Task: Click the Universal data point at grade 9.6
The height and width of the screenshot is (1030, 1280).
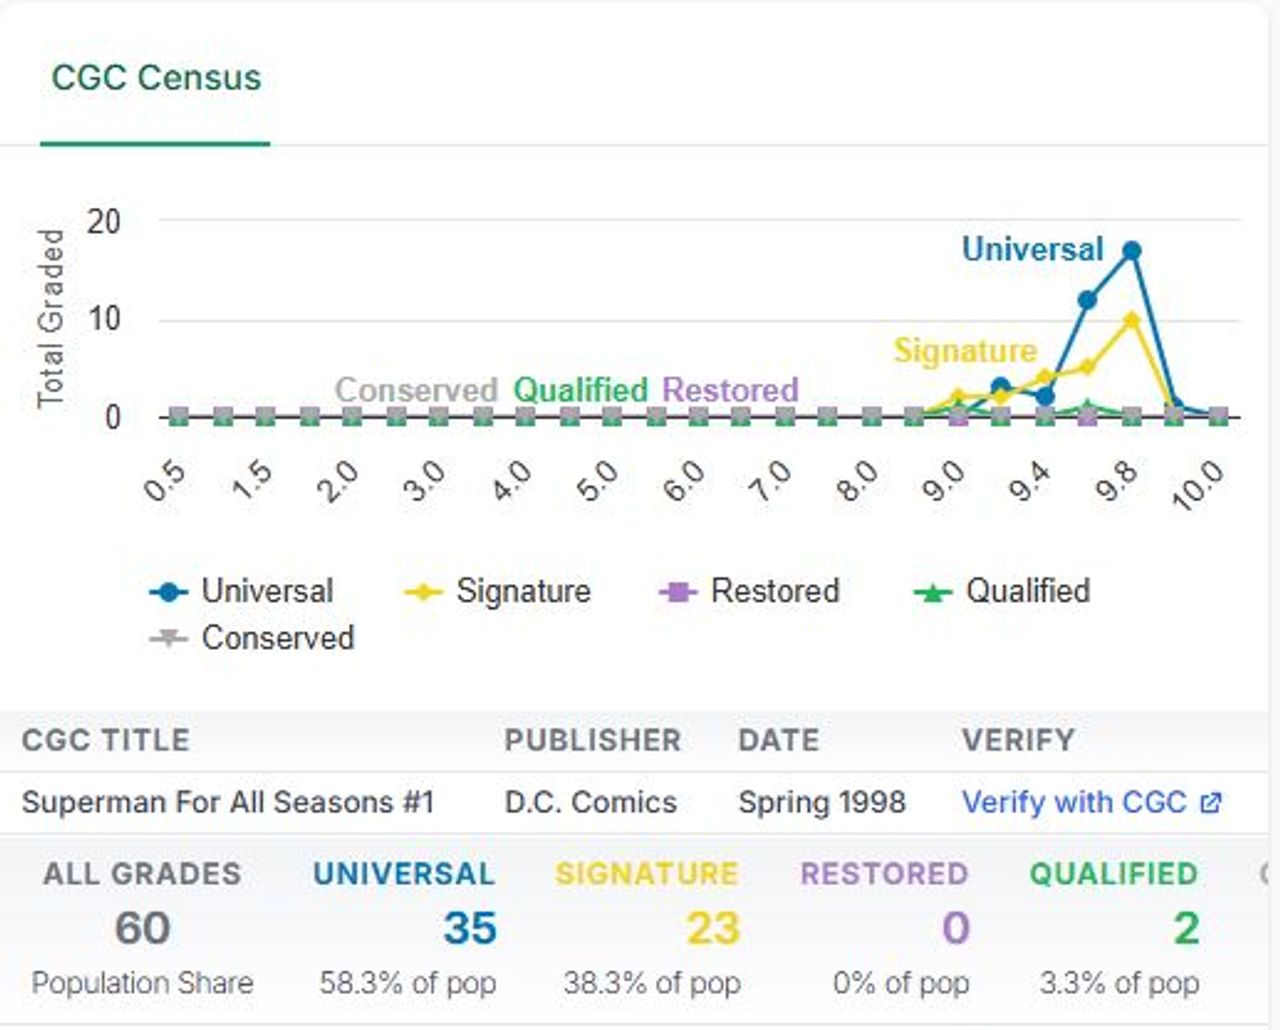Action: (x=1087, y=299)
